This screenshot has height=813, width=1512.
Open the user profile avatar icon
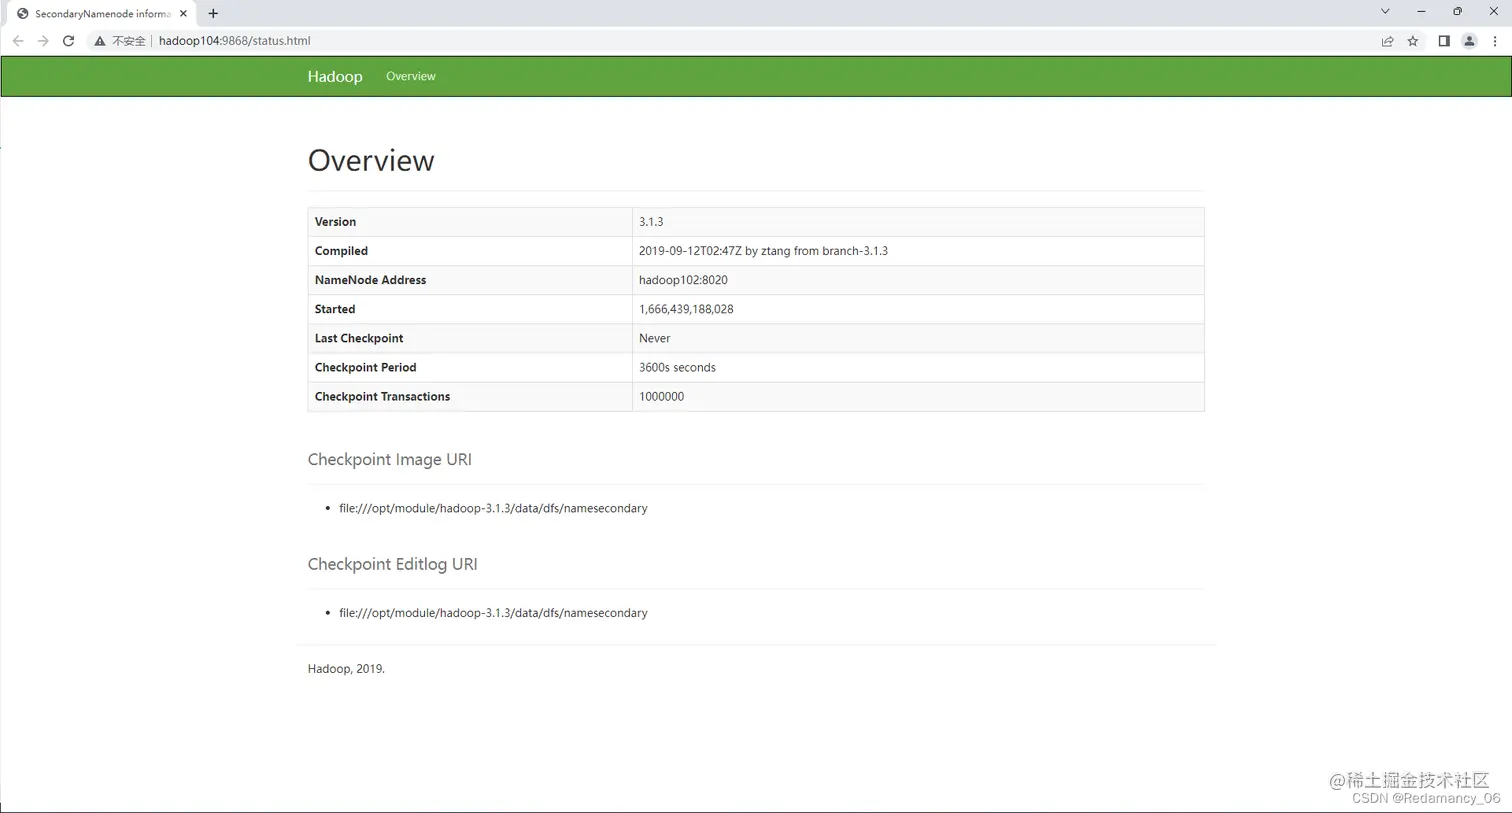1469,41
